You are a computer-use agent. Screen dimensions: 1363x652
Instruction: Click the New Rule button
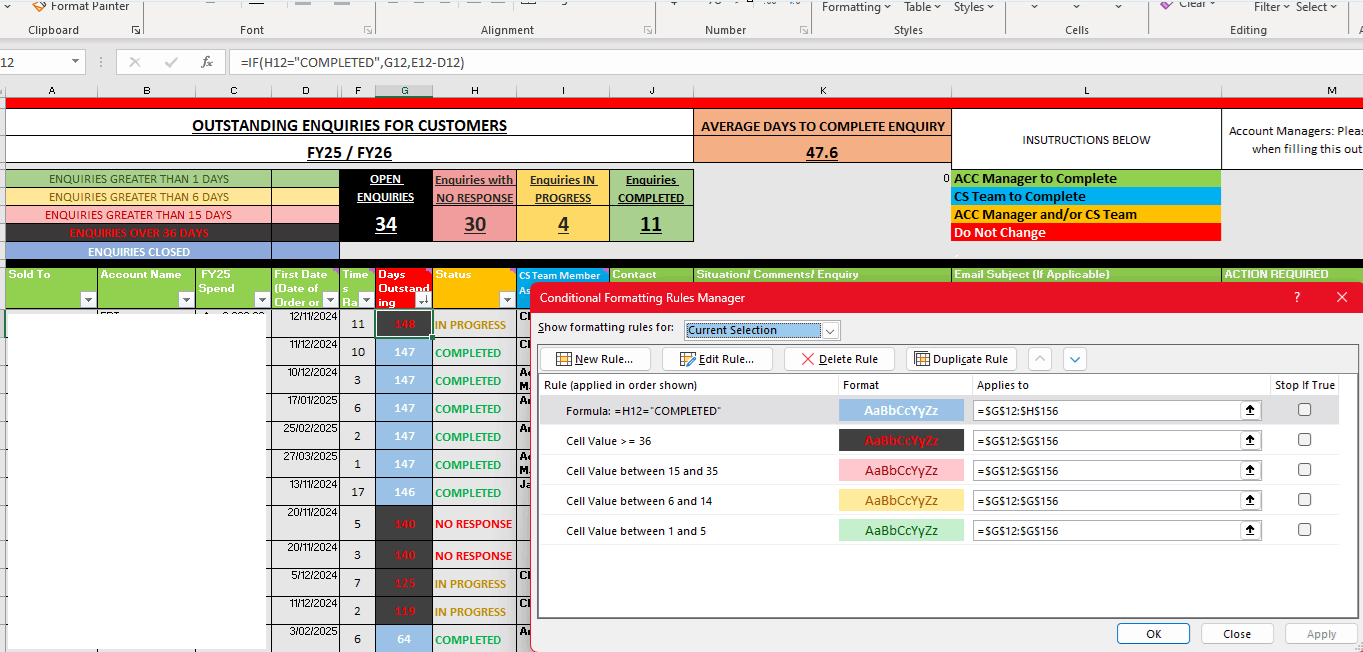coord(594,359)
